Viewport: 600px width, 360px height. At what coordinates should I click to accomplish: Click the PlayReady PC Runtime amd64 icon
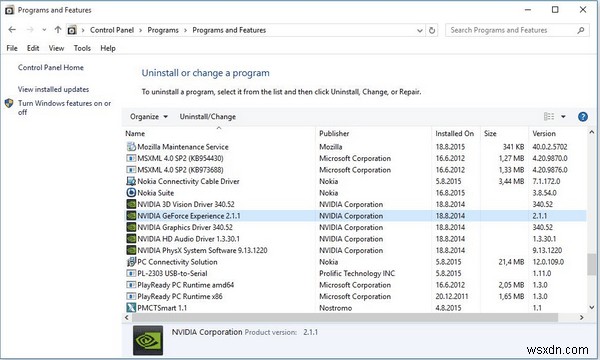131,285
